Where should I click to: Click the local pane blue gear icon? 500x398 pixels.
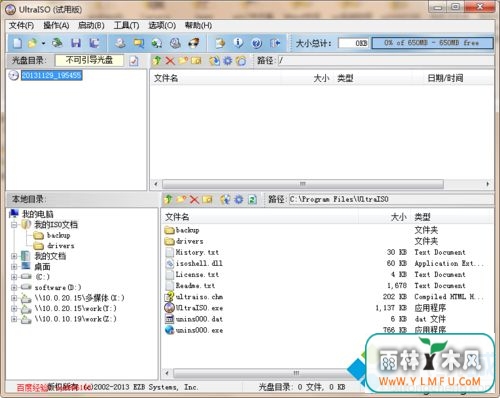[x=239, y=200]
